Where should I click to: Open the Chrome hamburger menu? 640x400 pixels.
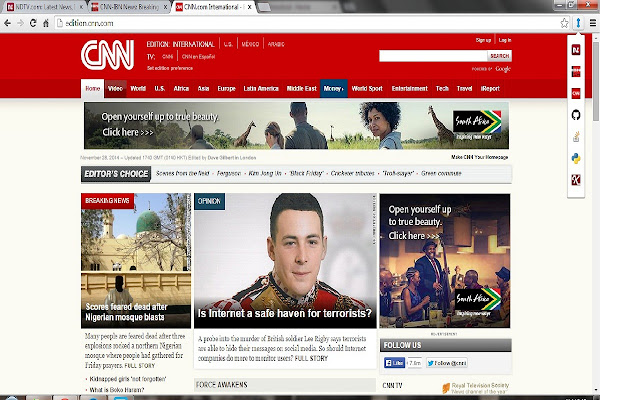click(x=593, y=23)
